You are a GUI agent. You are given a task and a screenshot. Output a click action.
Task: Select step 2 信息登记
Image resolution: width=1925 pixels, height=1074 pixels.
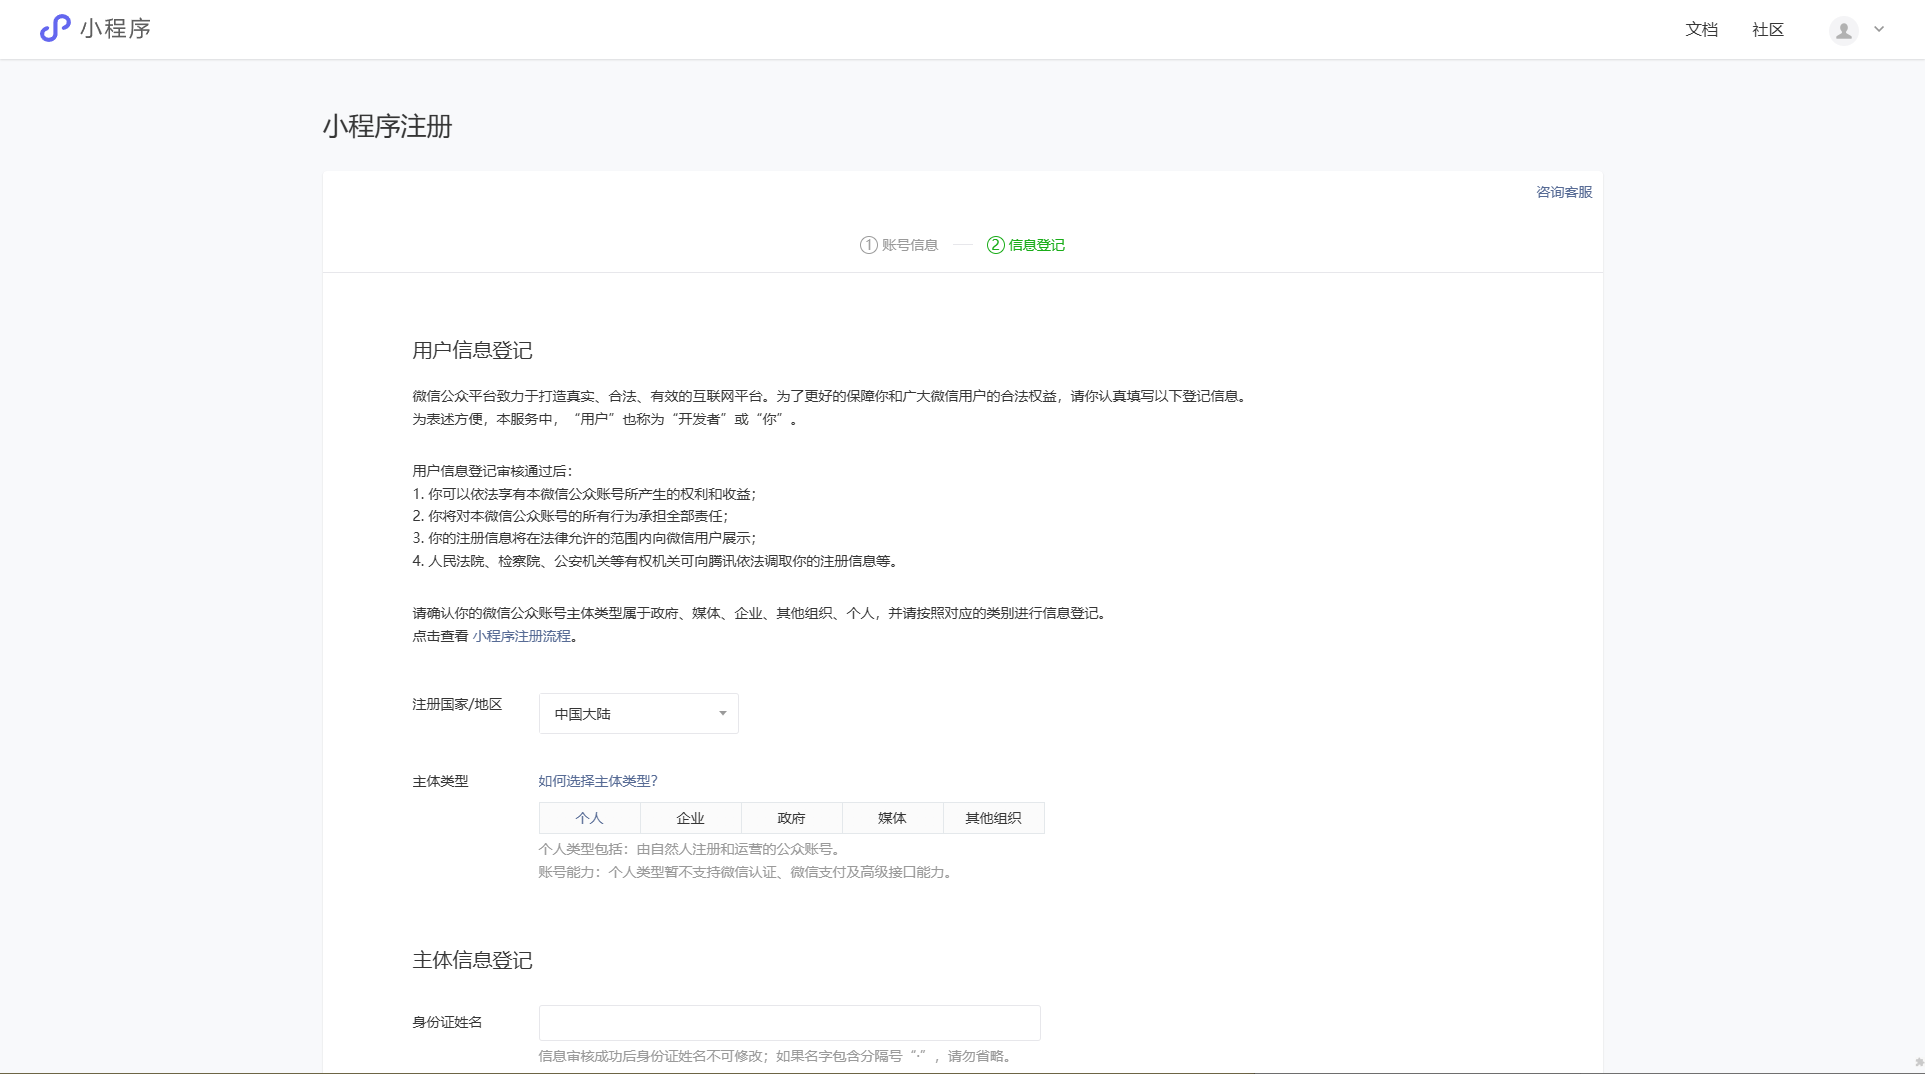(1026, 245)
